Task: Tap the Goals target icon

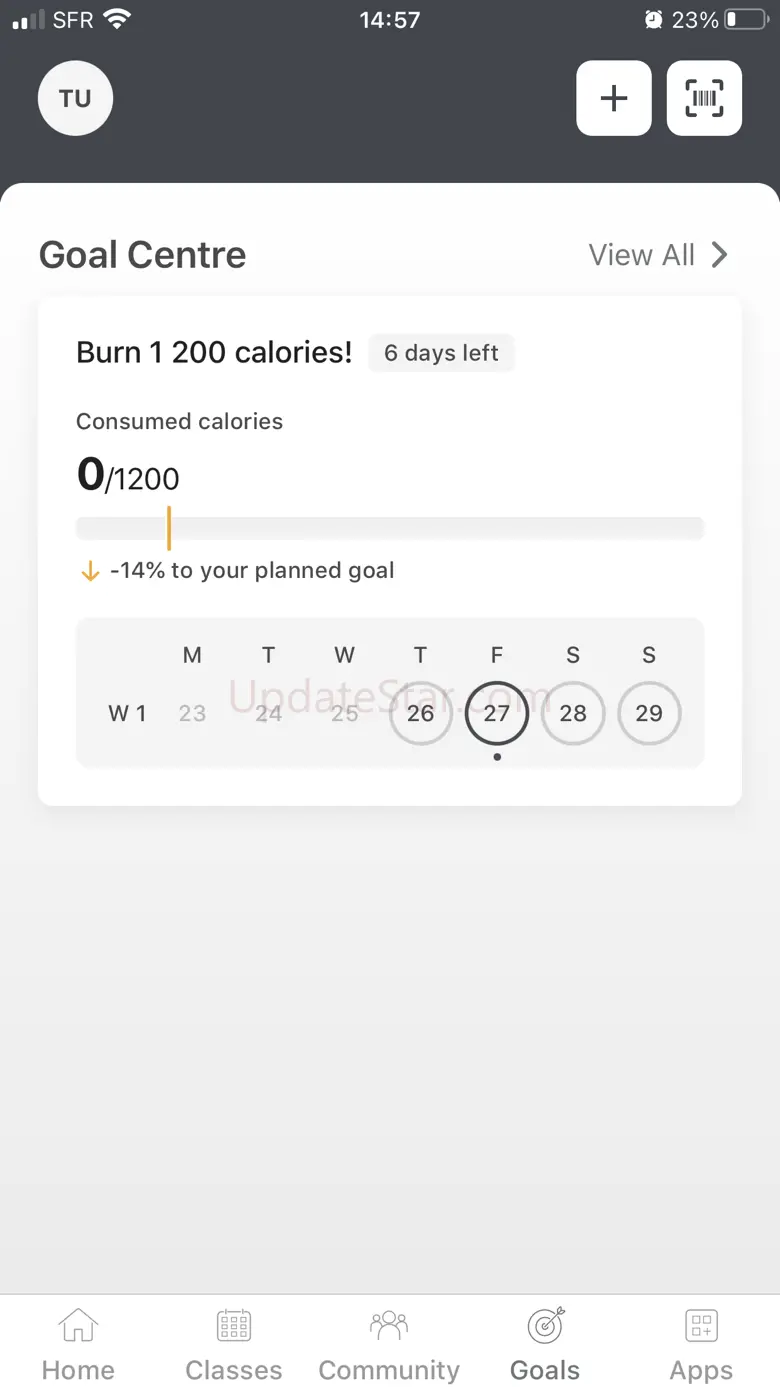Action: pyautogui.click(x=545, y=1326)
